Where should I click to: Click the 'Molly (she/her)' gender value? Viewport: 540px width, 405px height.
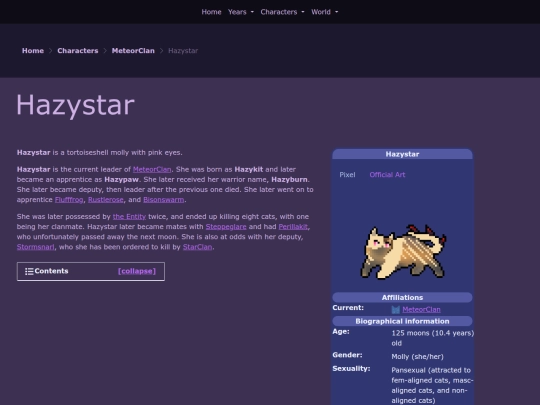click(417, 357)
